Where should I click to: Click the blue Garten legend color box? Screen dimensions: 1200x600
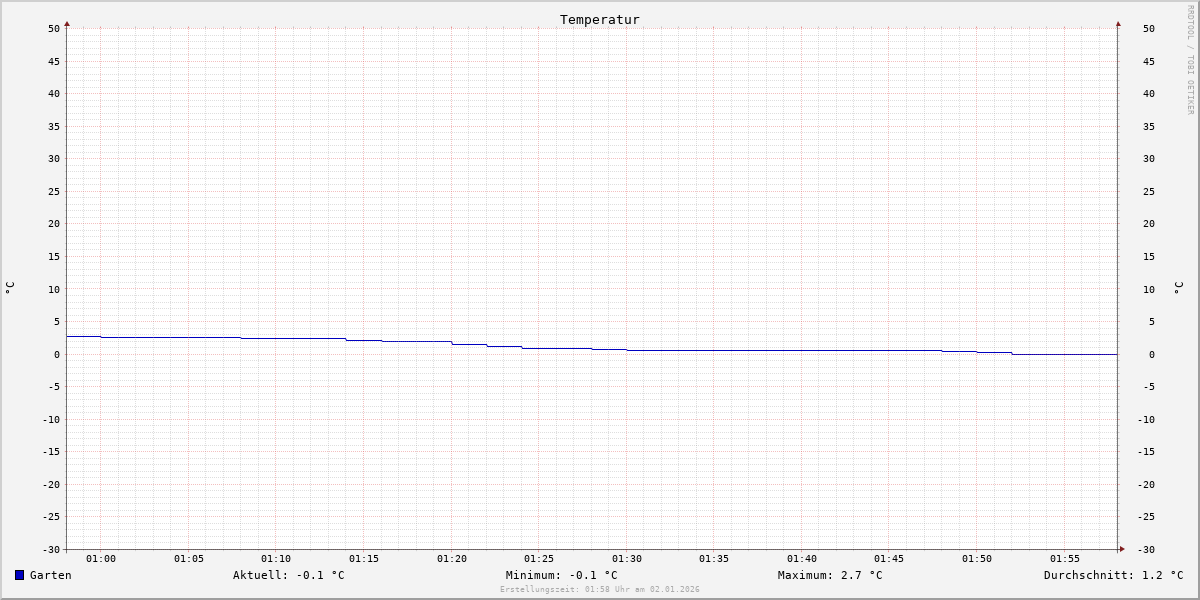tap(19, 575)
